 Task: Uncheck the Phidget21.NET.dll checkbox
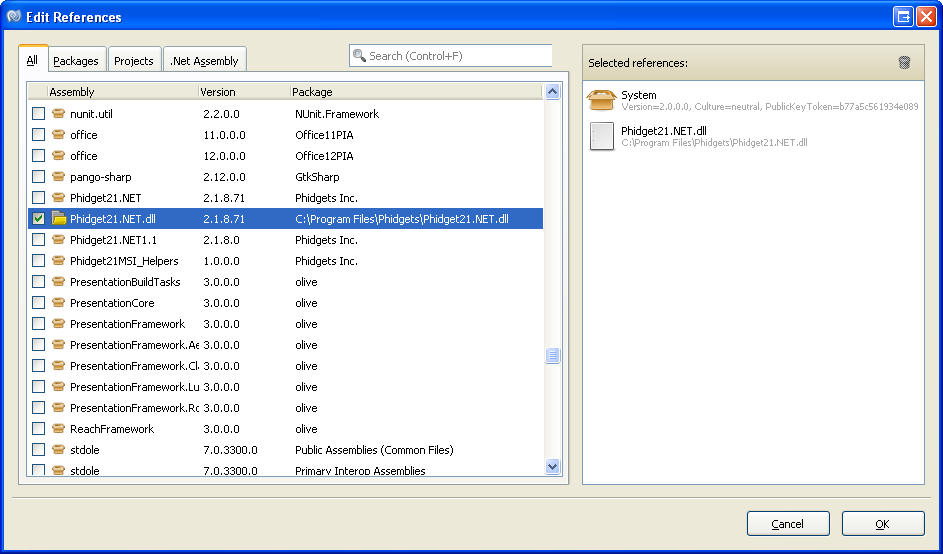click(x=38, y=219)
